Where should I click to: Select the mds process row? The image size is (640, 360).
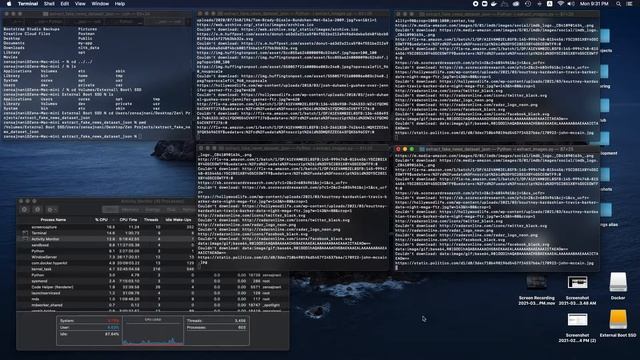point(153,299)
